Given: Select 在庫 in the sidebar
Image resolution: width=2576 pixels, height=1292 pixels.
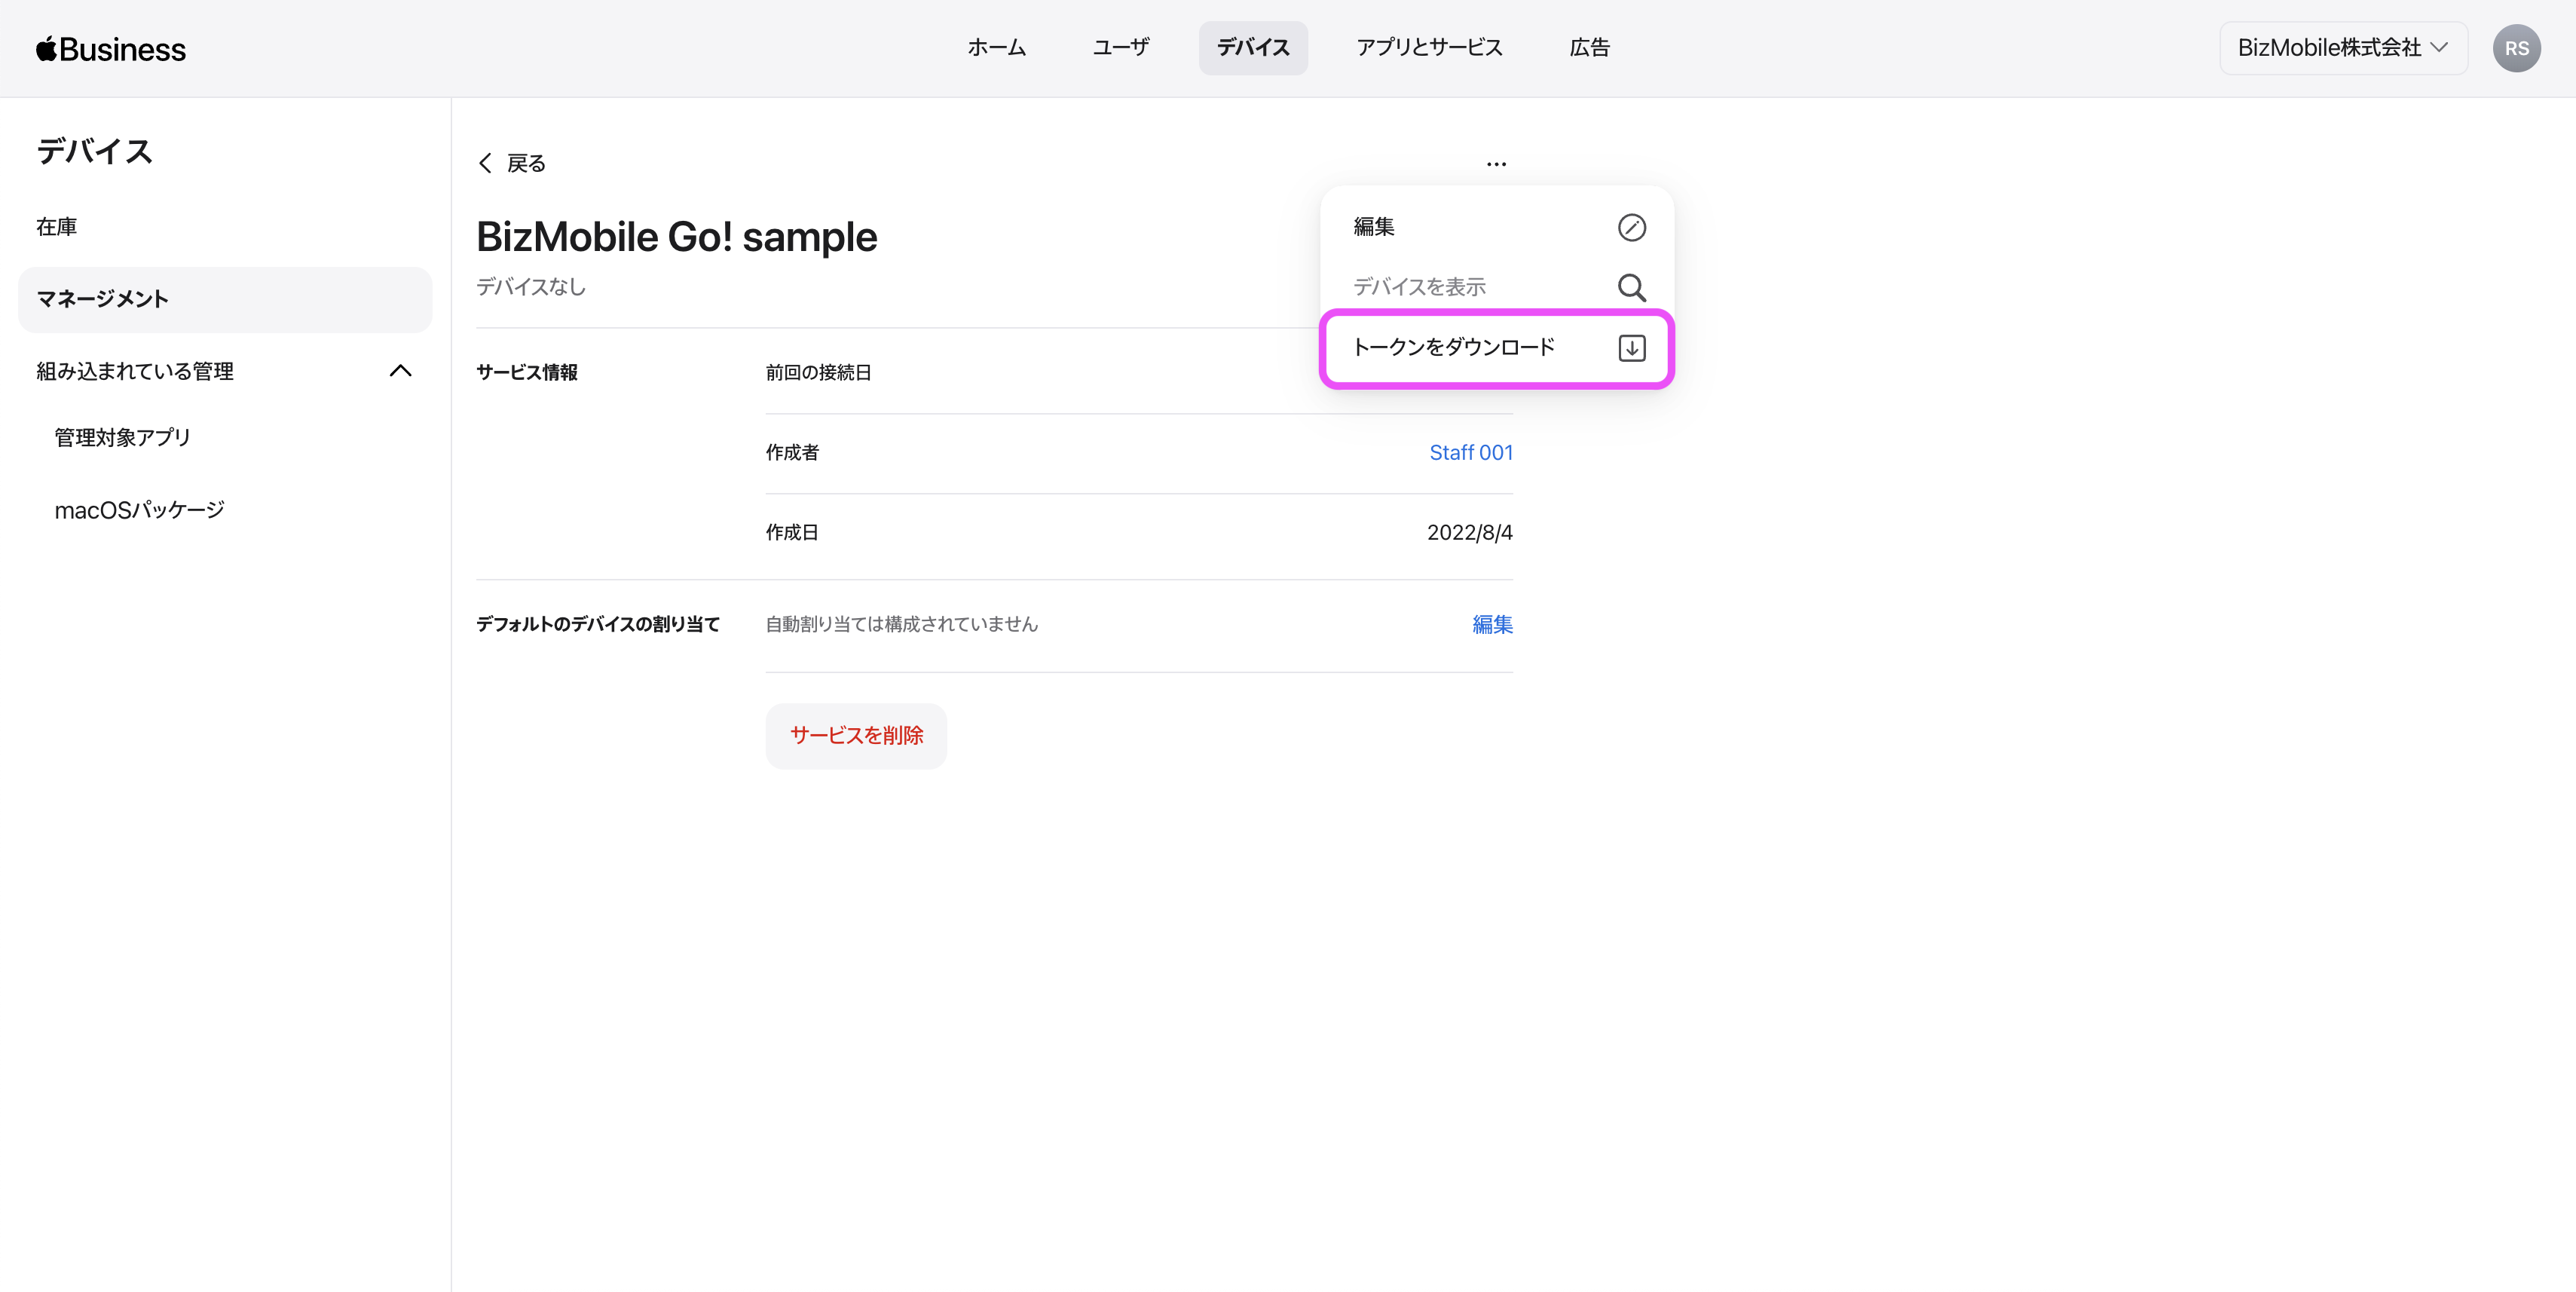Looking at the screenshot, I should [57, 227].
